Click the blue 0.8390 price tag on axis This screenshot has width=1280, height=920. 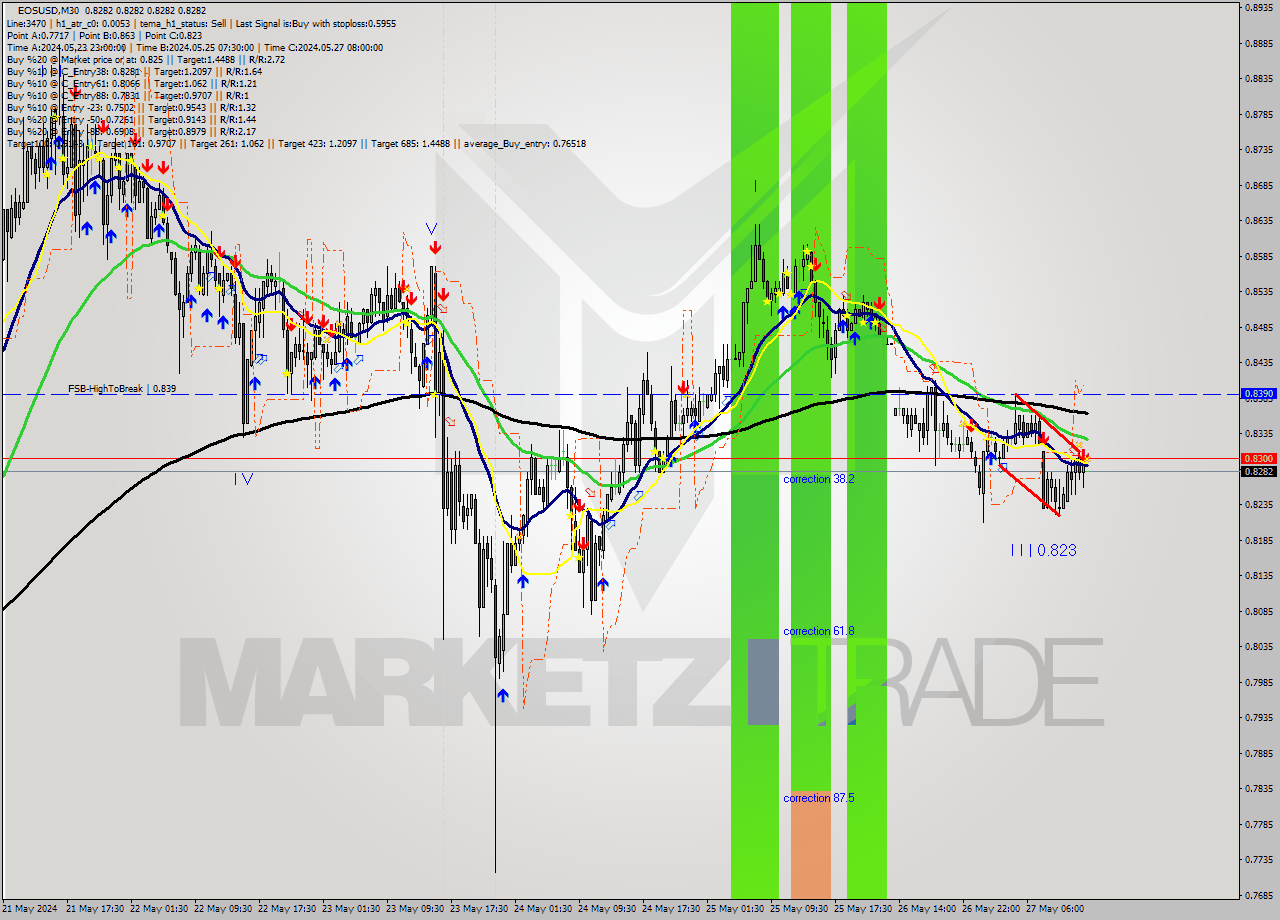click(x=1257, y=394)
